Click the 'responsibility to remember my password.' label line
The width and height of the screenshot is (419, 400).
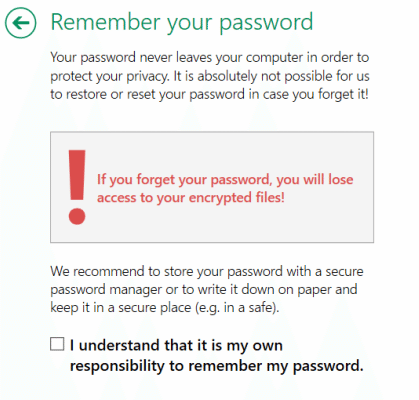tap(216, 366)
